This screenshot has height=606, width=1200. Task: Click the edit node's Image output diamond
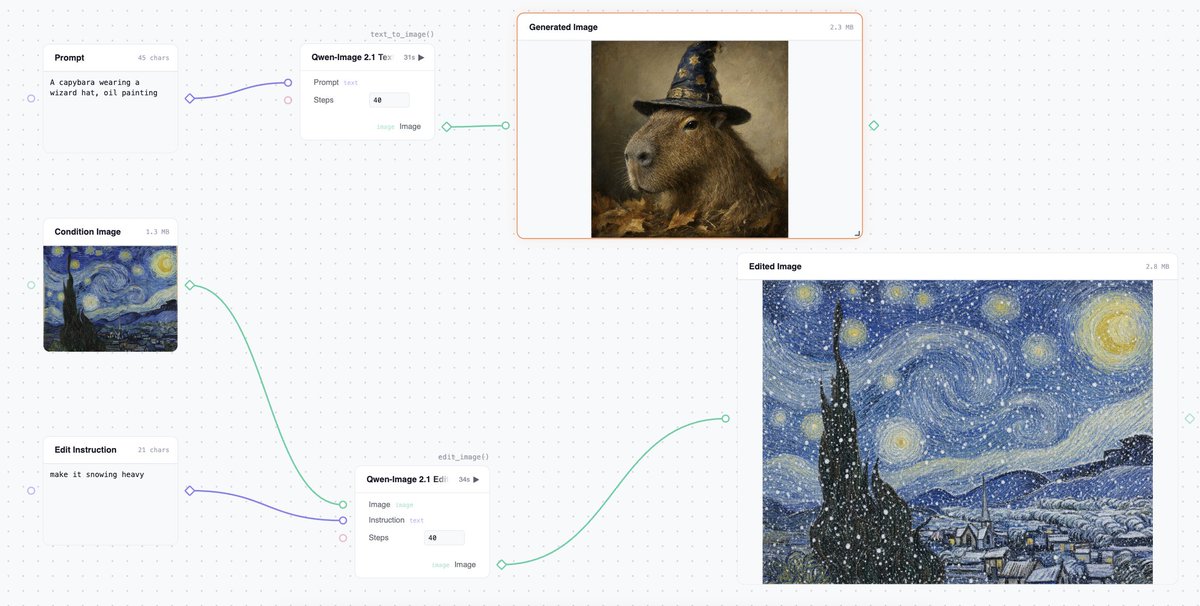[501, 565]
